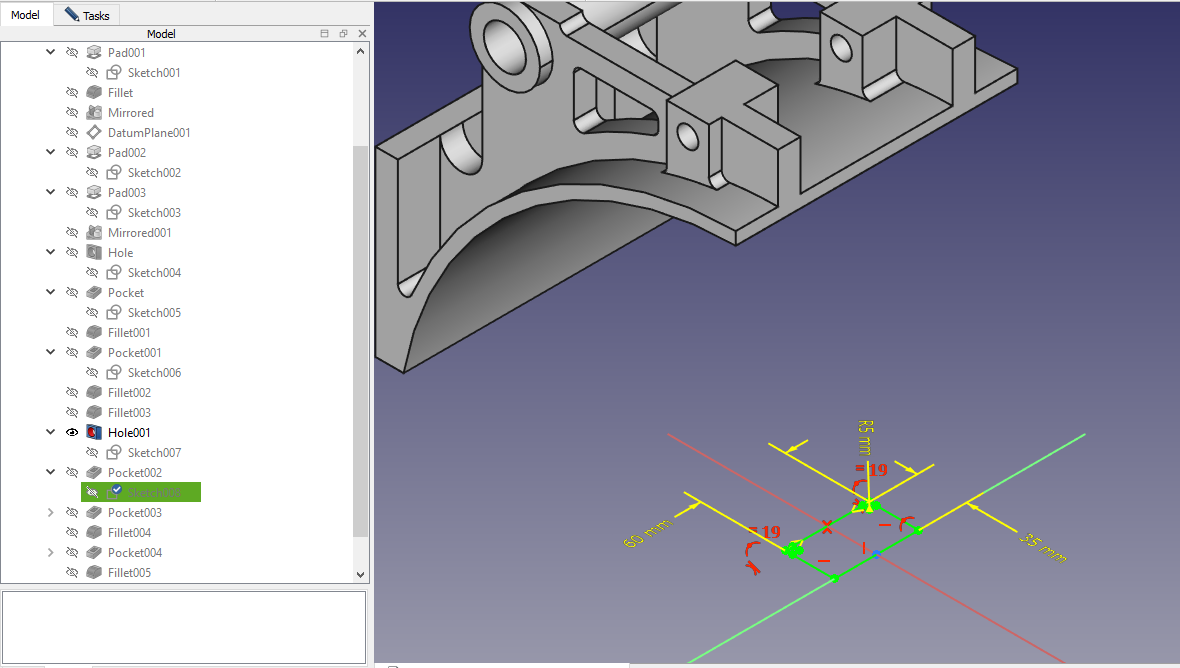Click the DatumPlane001 diamond icon

[94, 133]
